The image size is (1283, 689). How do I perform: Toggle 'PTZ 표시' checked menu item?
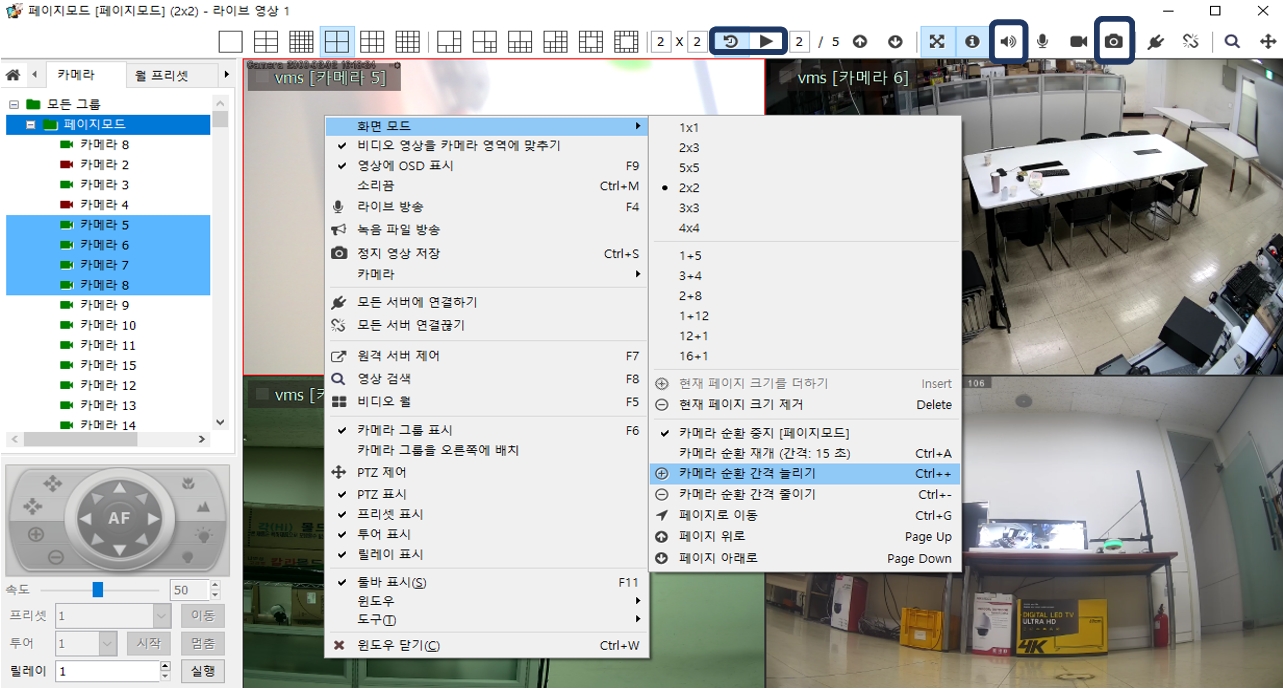pos(382,494)
